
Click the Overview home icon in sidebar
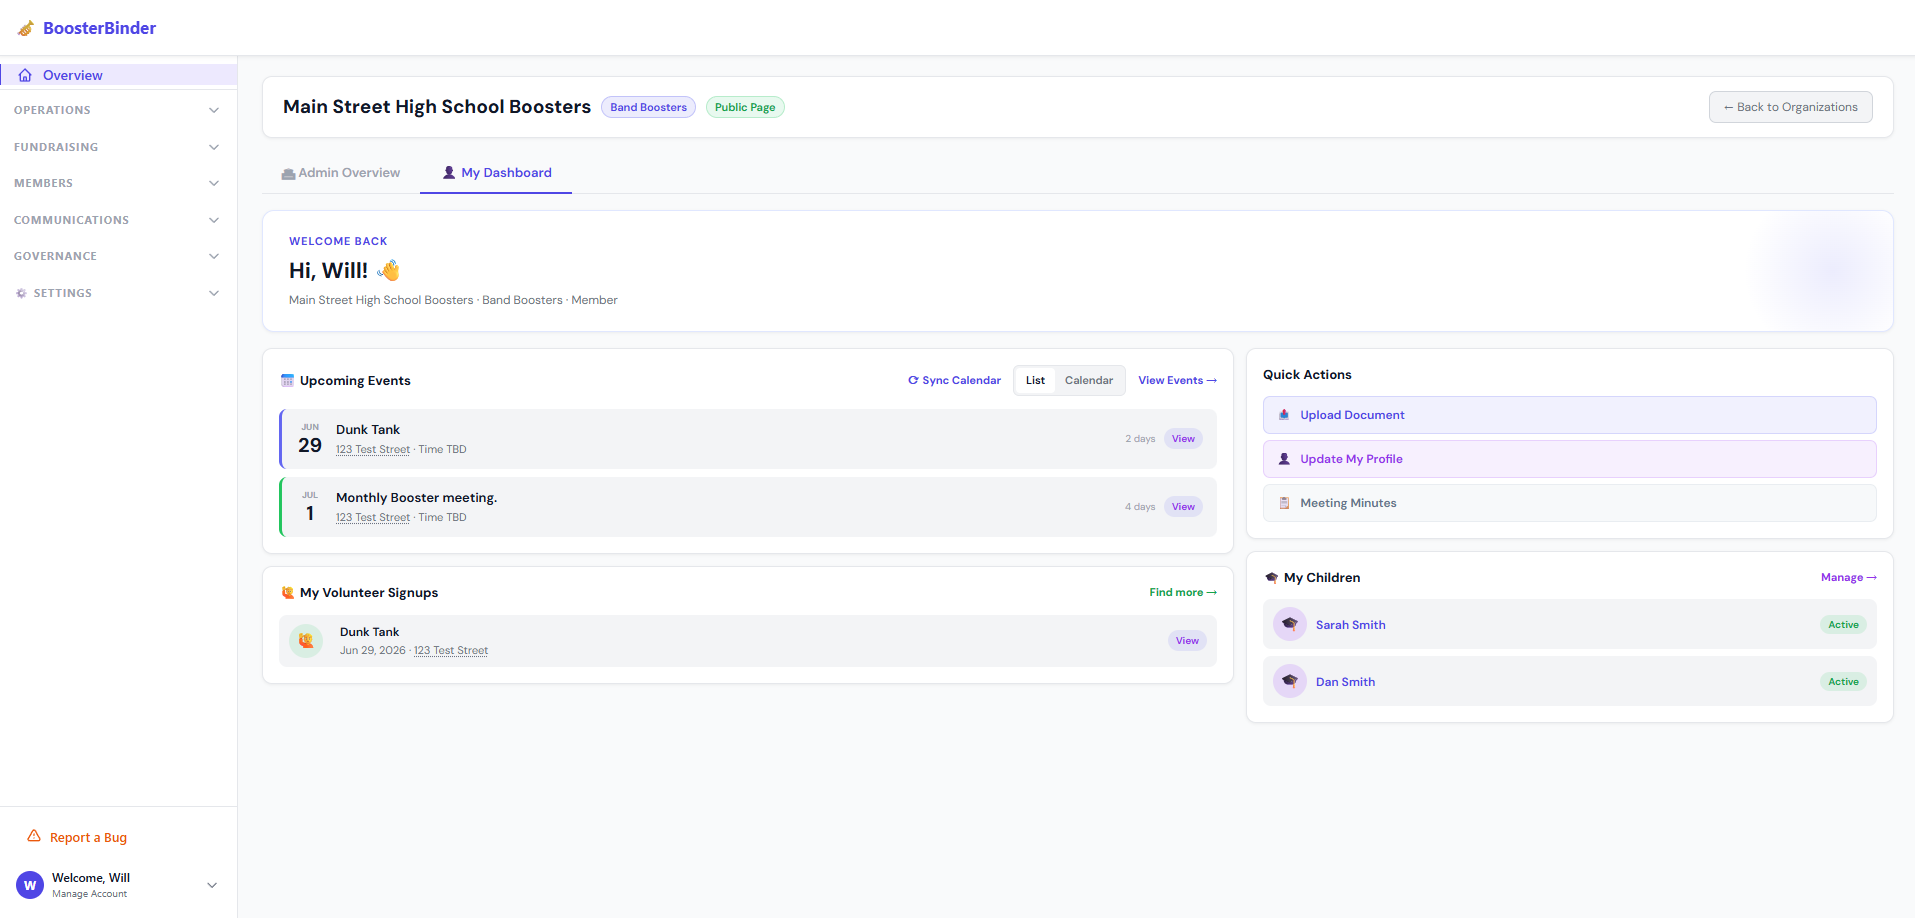[25, 75]
